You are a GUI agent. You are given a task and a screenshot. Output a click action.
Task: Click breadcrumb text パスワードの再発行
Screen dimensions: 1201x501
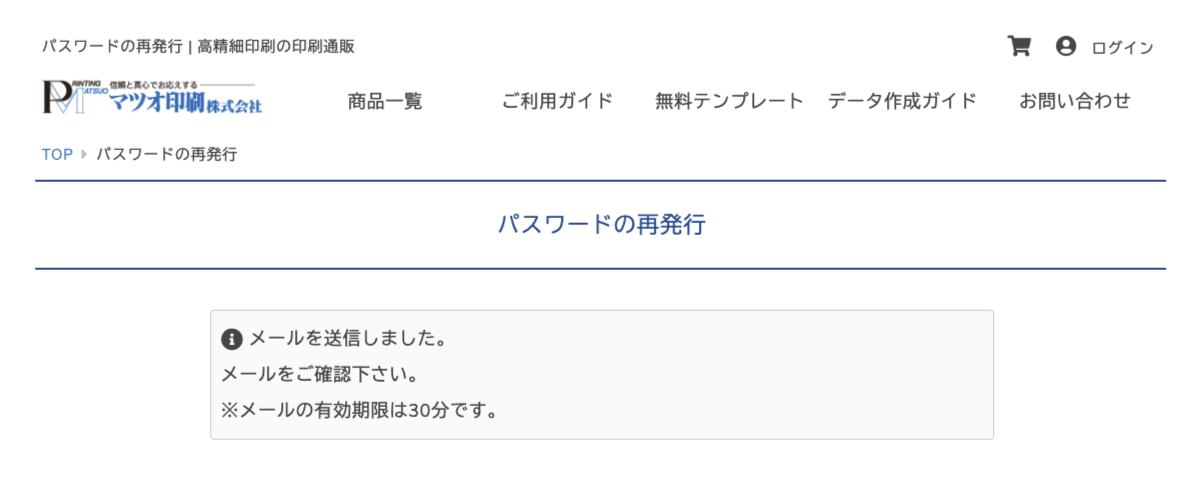click(x=167, y=155)
